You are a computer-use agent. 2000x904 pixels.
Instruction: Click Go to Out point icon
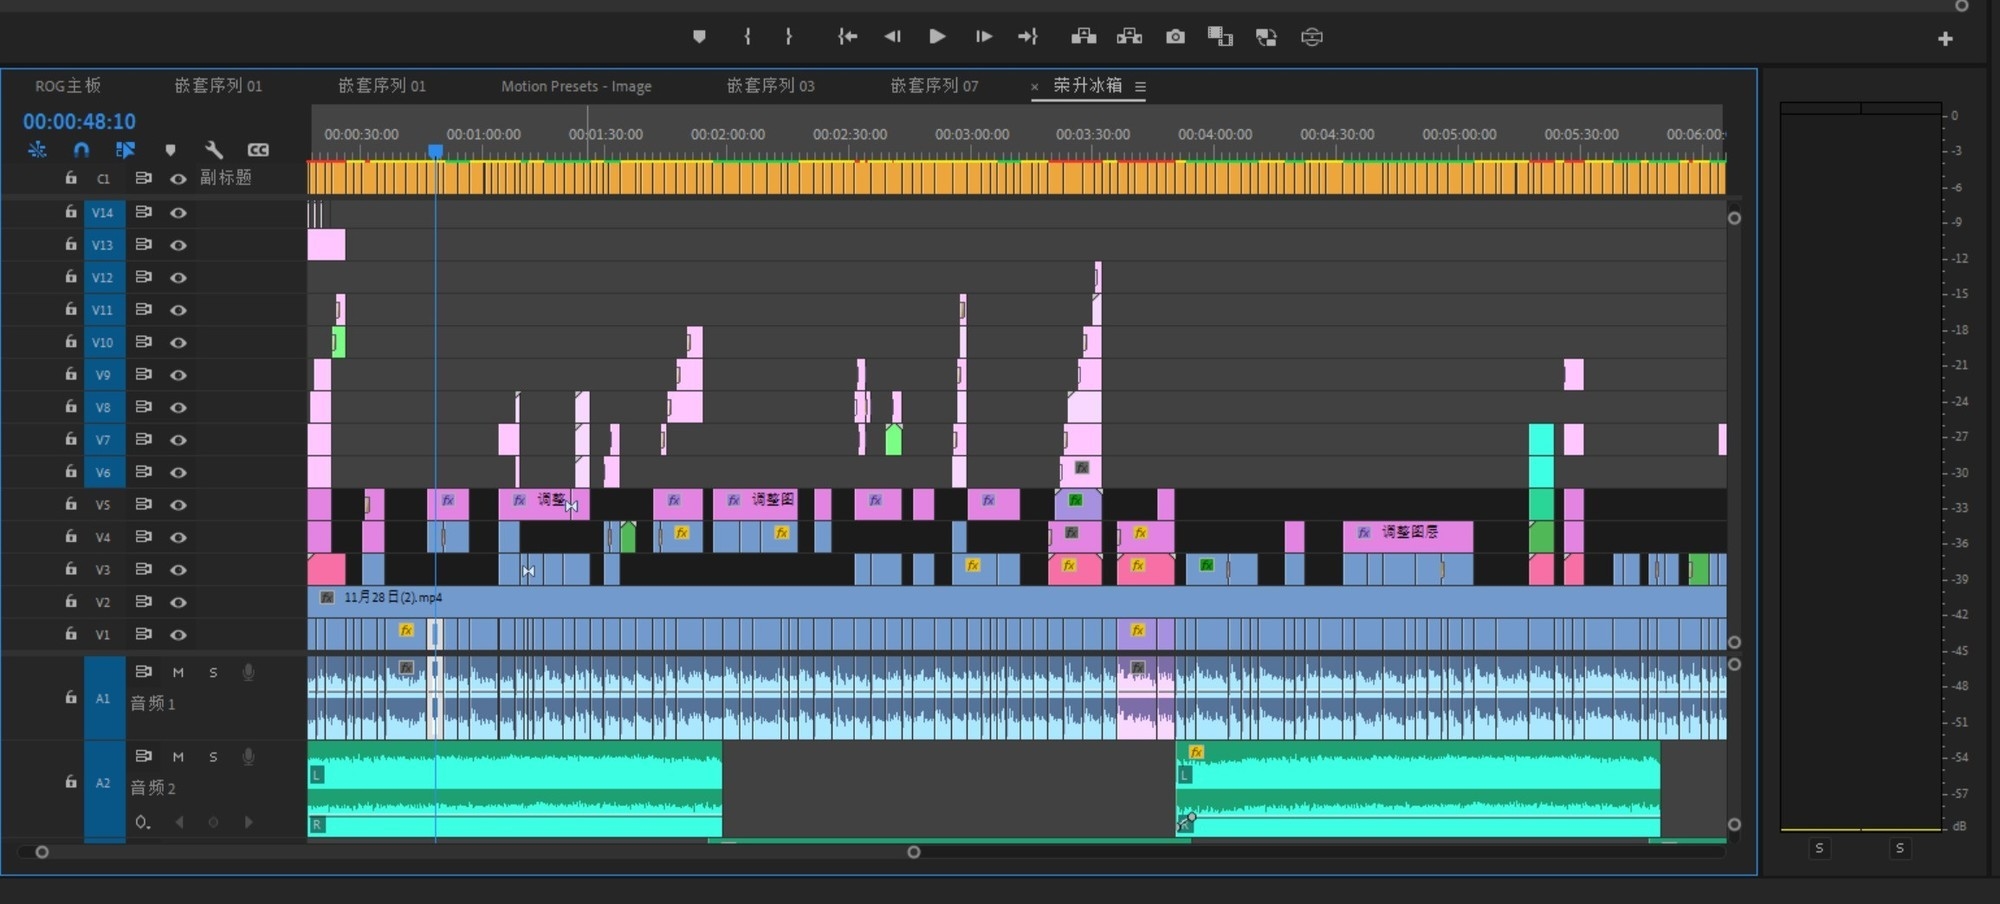(x=1028, y=37)
